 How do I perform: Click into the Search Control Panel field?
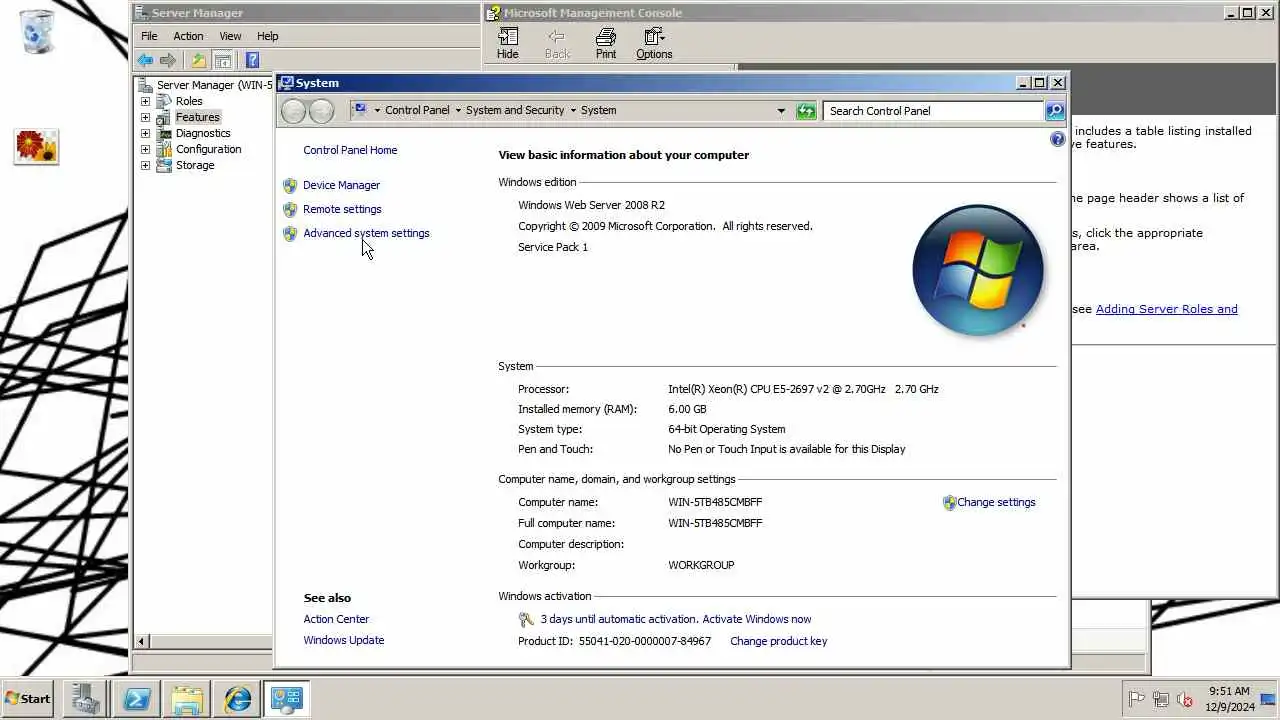(x=934, y=111)
